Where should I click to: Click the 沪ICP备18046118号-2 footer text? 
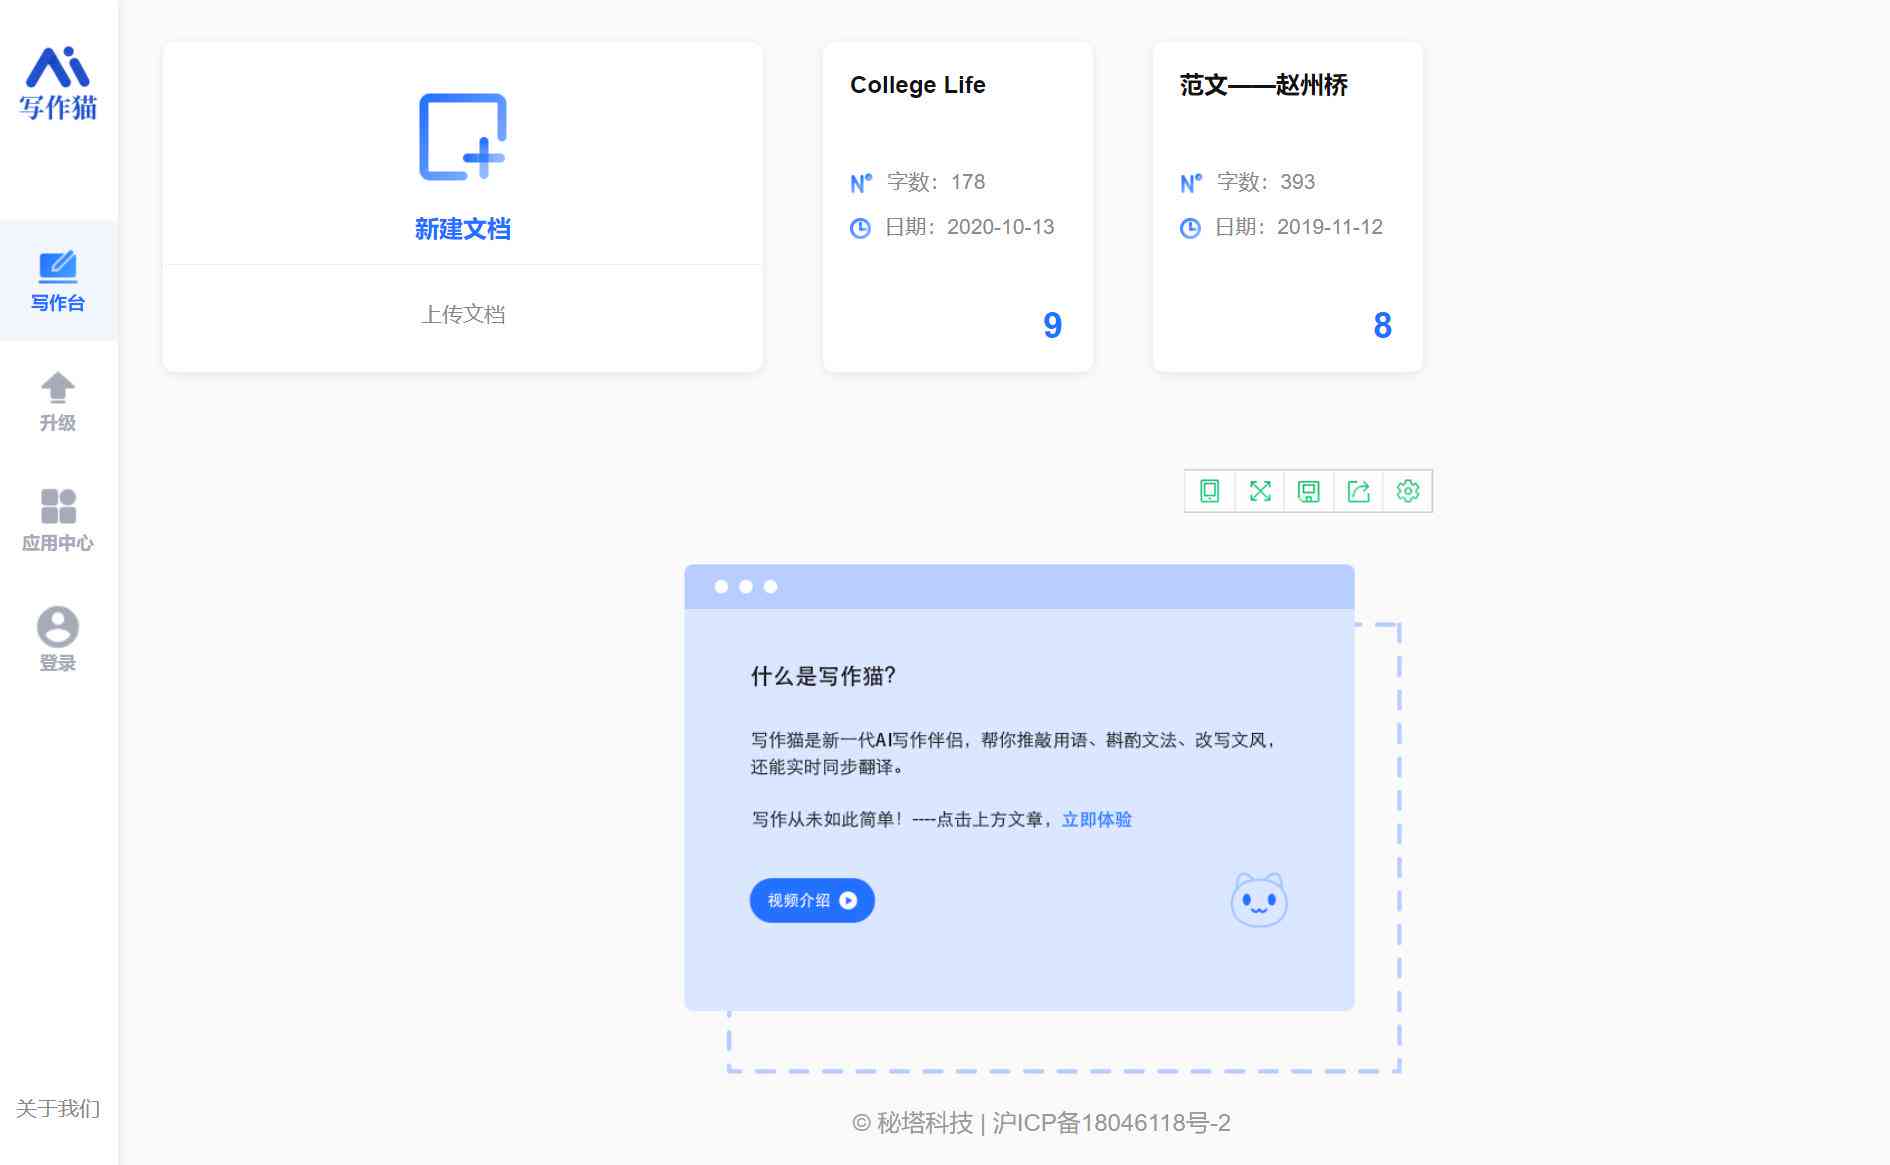1111,1123
